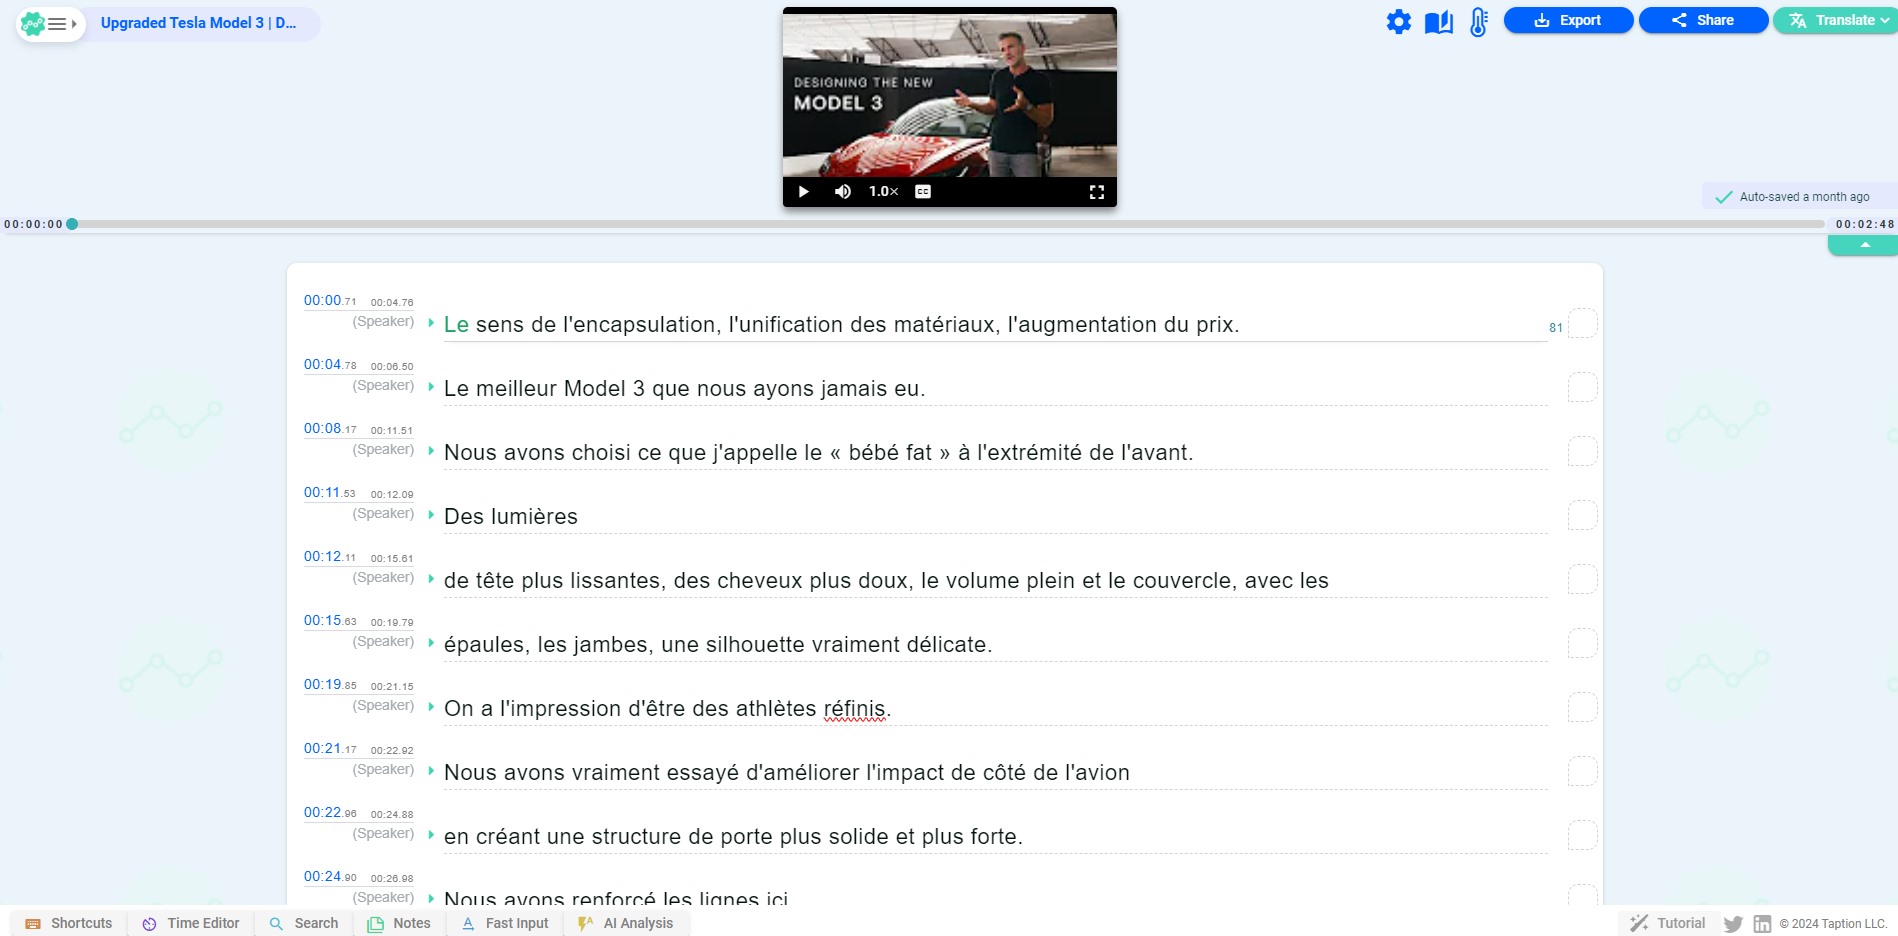Check the box for 'épaules, les jambes' line

[x=1582, y=643]
